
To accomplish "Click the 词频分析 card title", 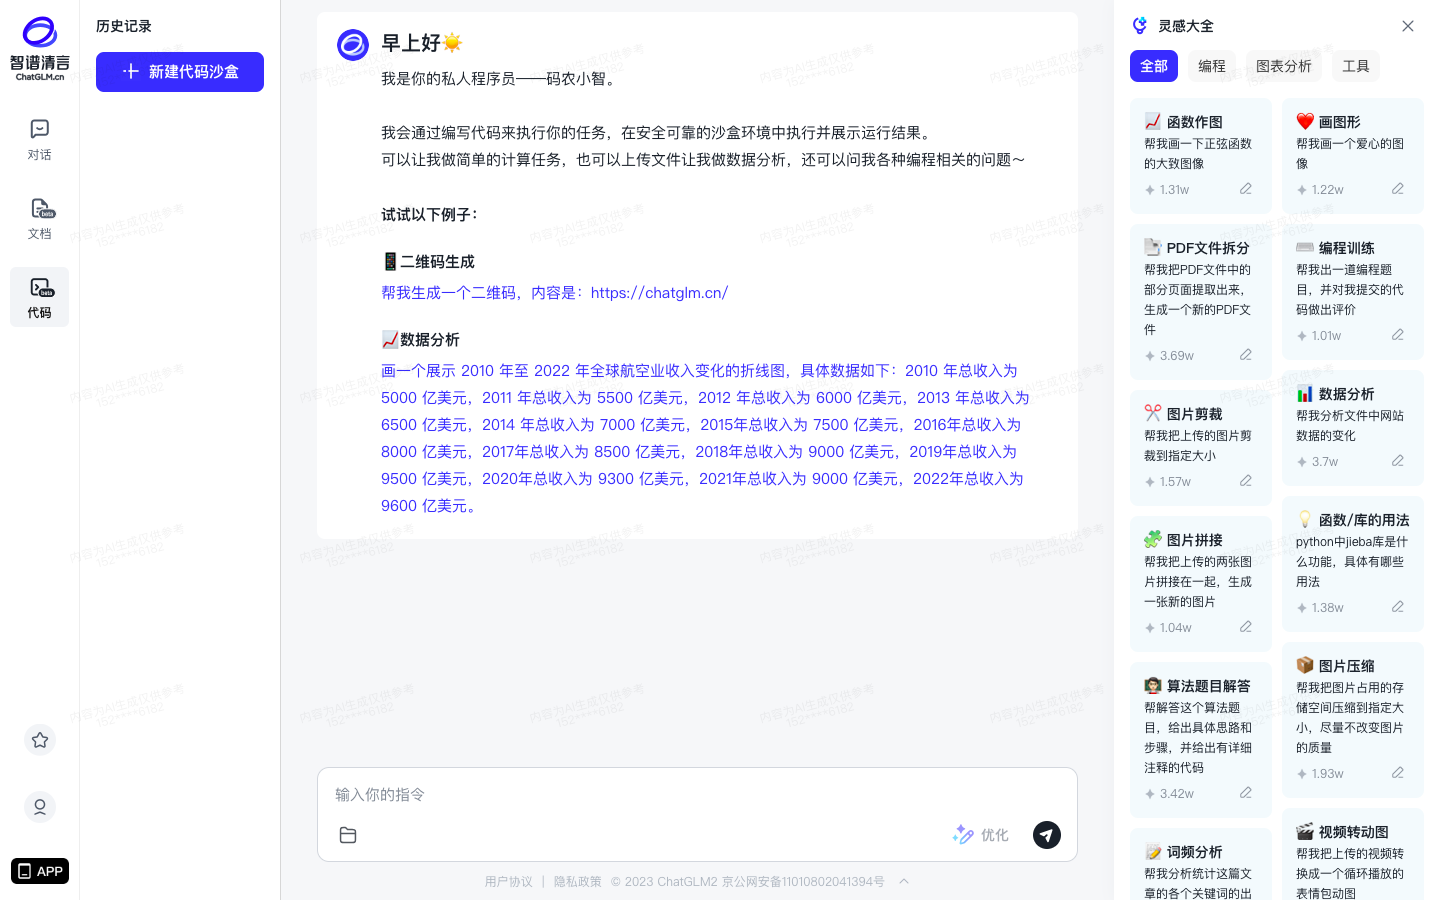I will 1195,852.
